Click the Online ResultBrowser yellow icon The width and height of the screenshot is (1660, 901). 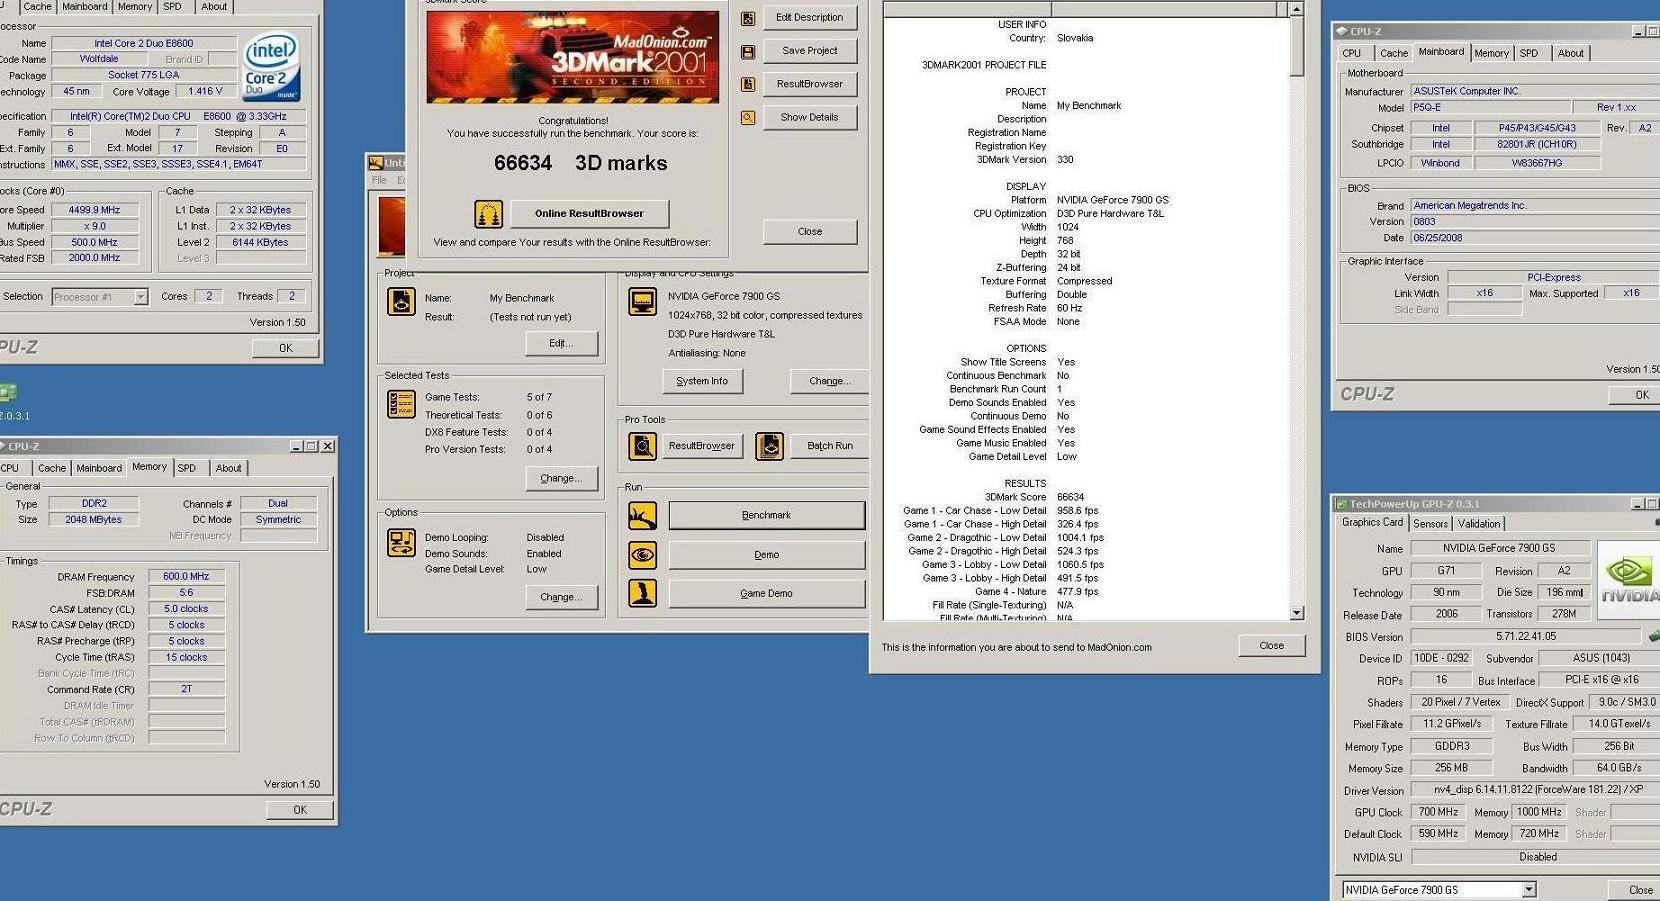coord(488,213)
